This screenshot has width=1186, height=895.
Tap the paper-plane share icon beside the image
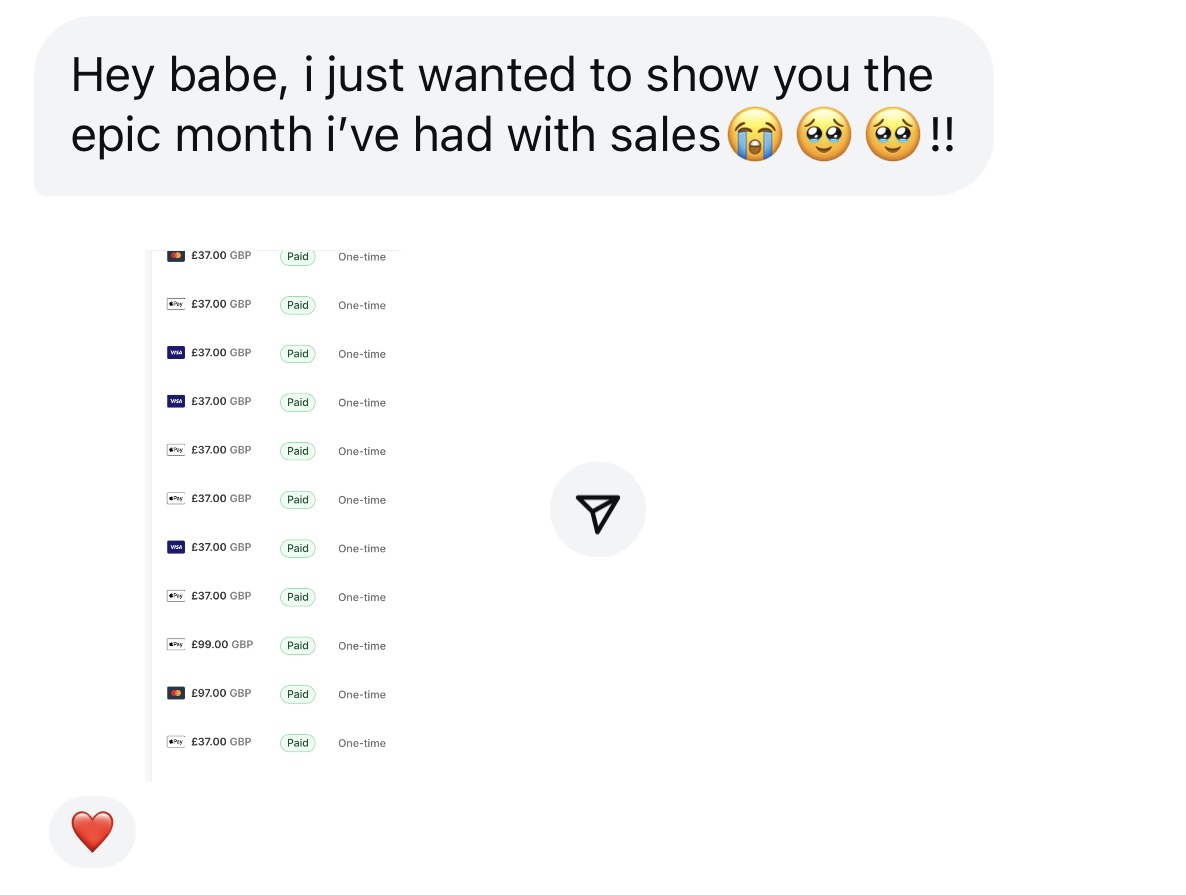(x=598, y=510)
